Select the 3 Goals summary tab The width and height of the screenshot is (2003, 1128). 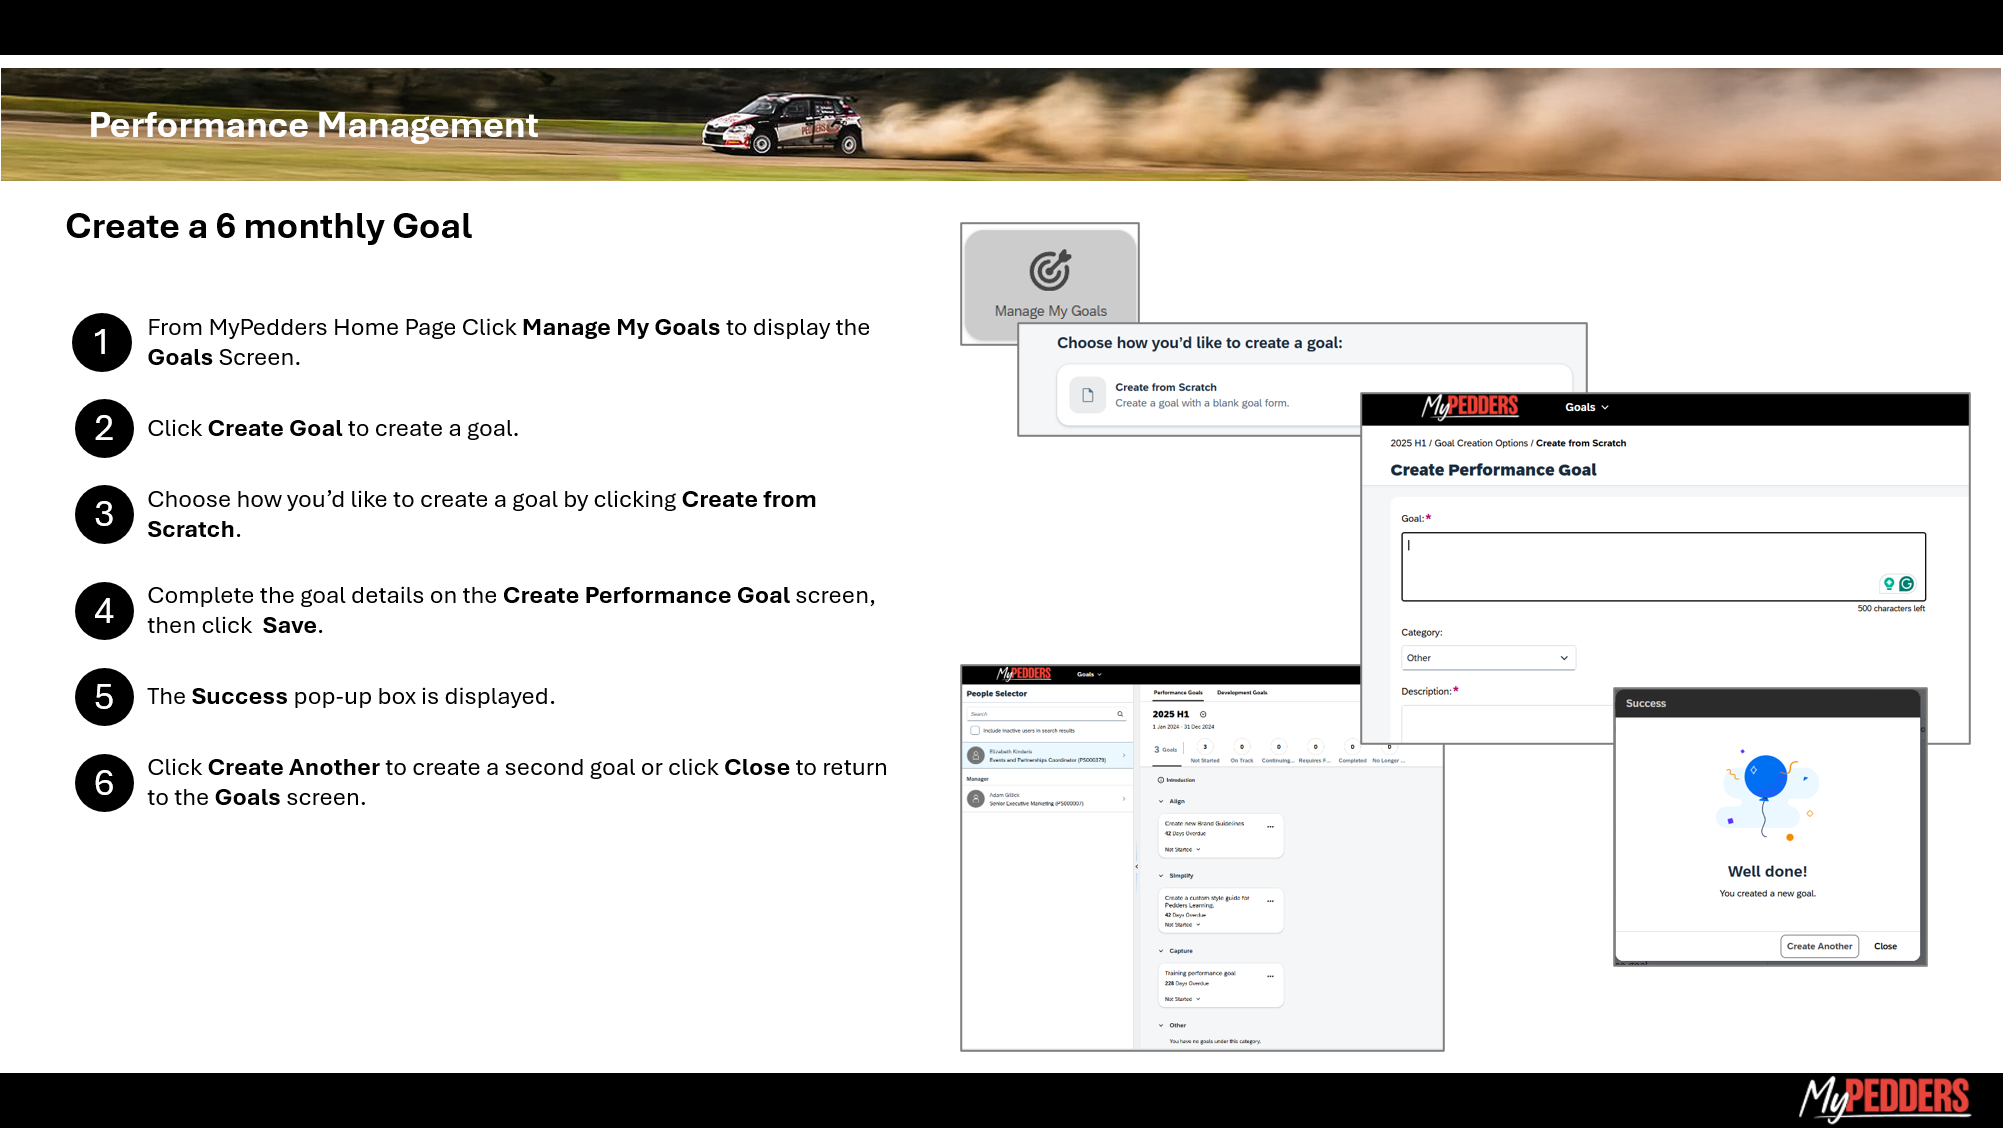pos(1166,750)
